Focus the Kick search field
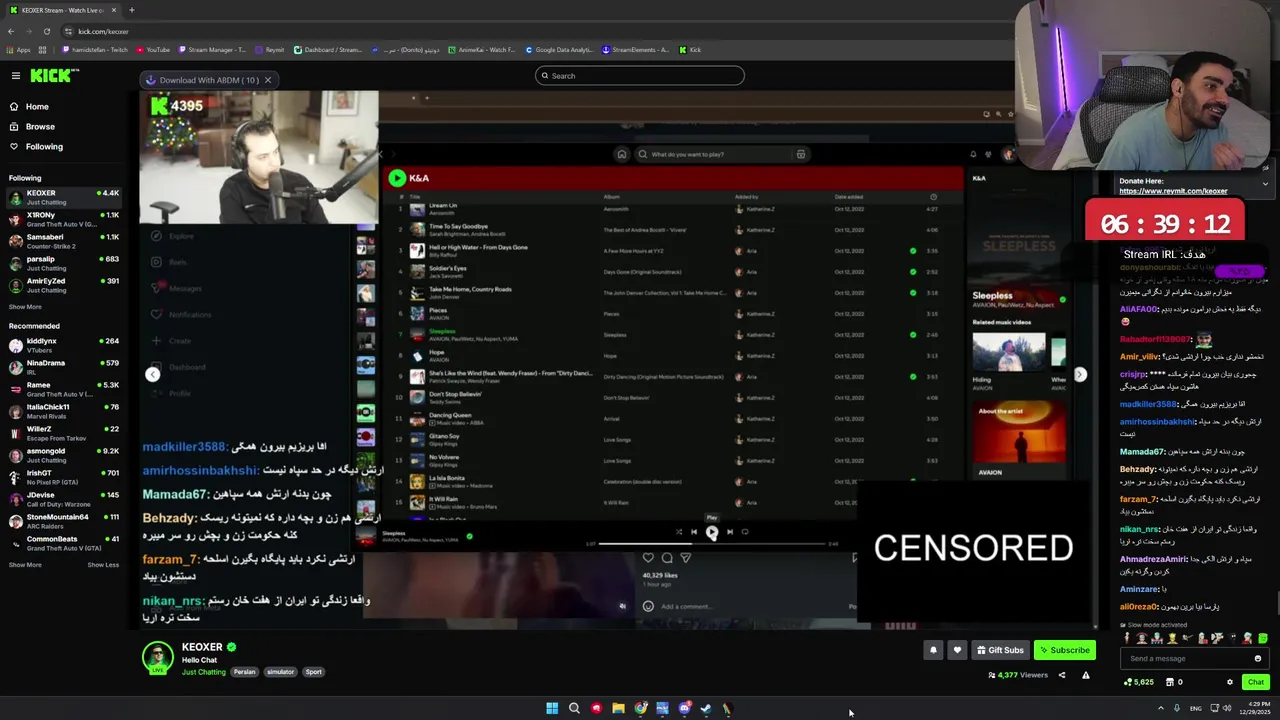1280x720 pixels. (640, 76)
